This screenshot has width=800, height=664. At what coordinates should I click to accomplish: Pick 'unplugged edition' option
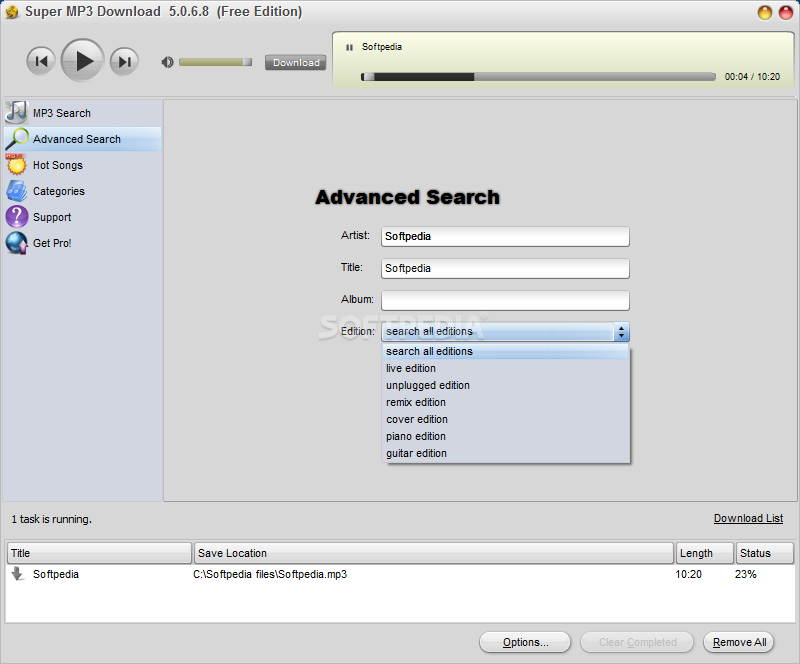(x=506, y=385)
